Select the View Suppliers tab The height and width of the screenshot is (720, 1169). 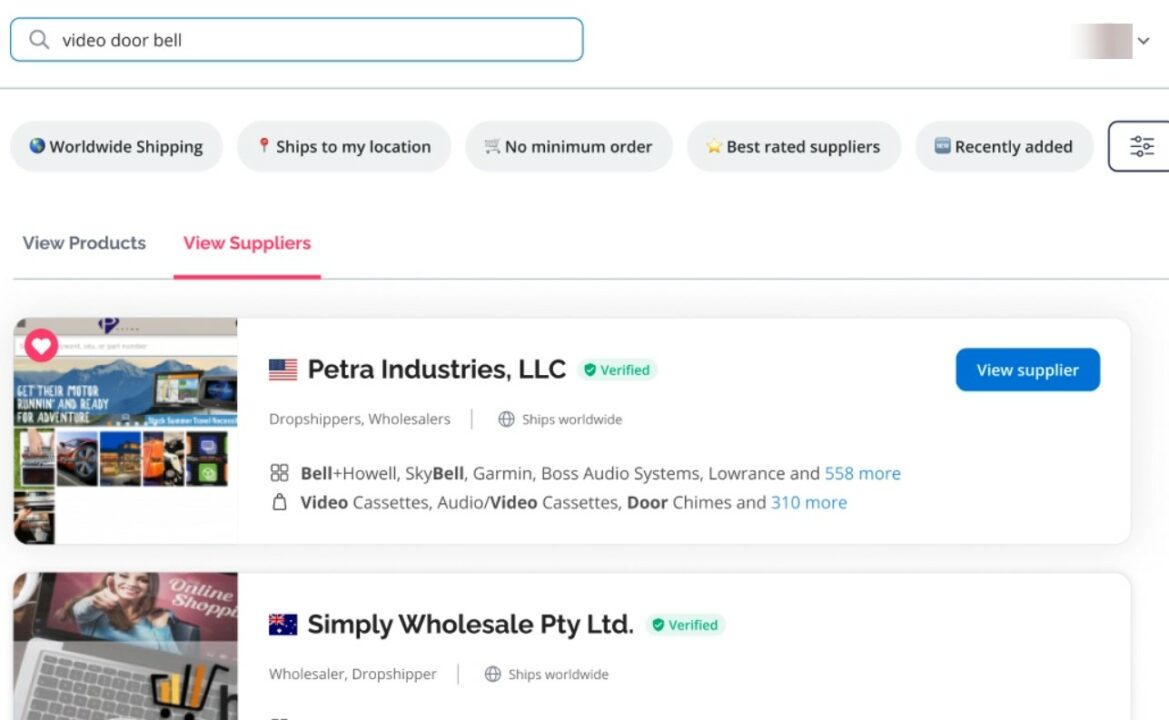(247, 243)
